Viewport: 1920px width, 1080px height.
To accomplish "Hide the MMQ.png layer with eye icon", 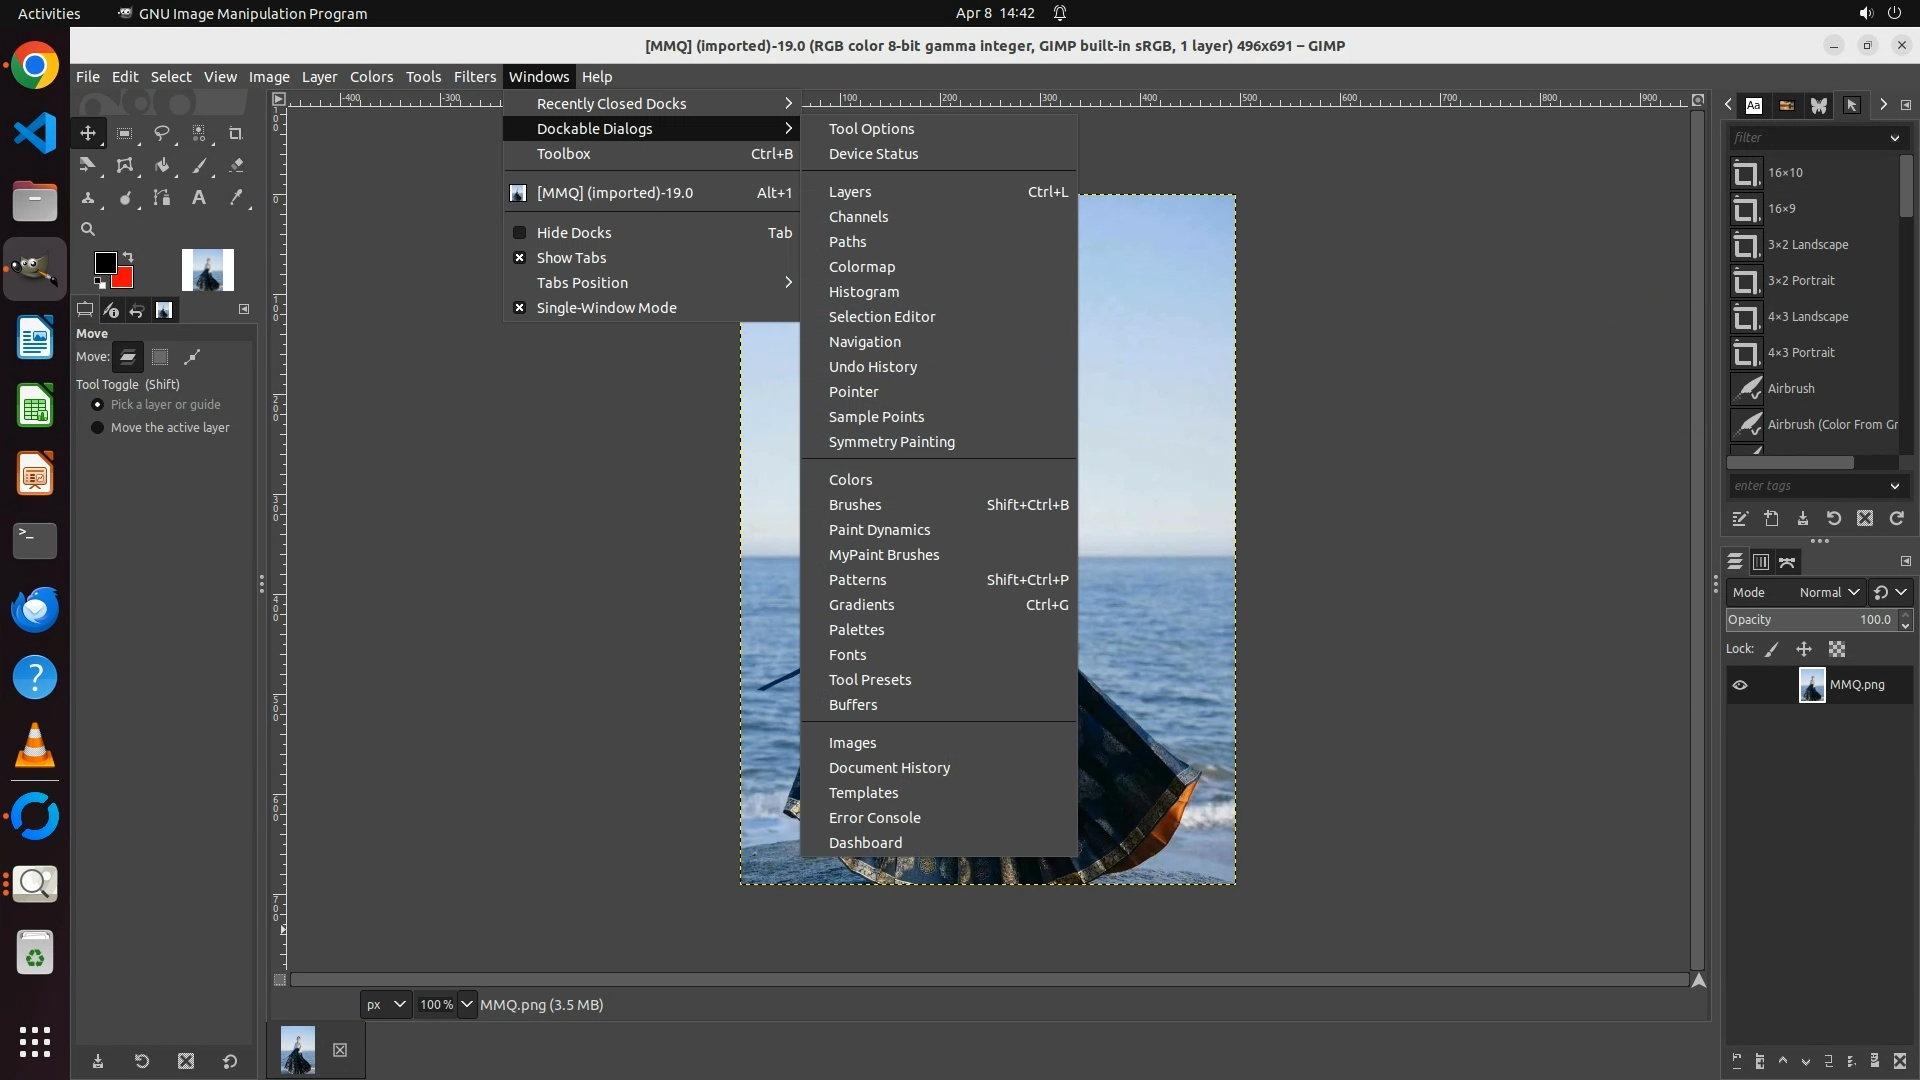I will [x=1740, y=685].
